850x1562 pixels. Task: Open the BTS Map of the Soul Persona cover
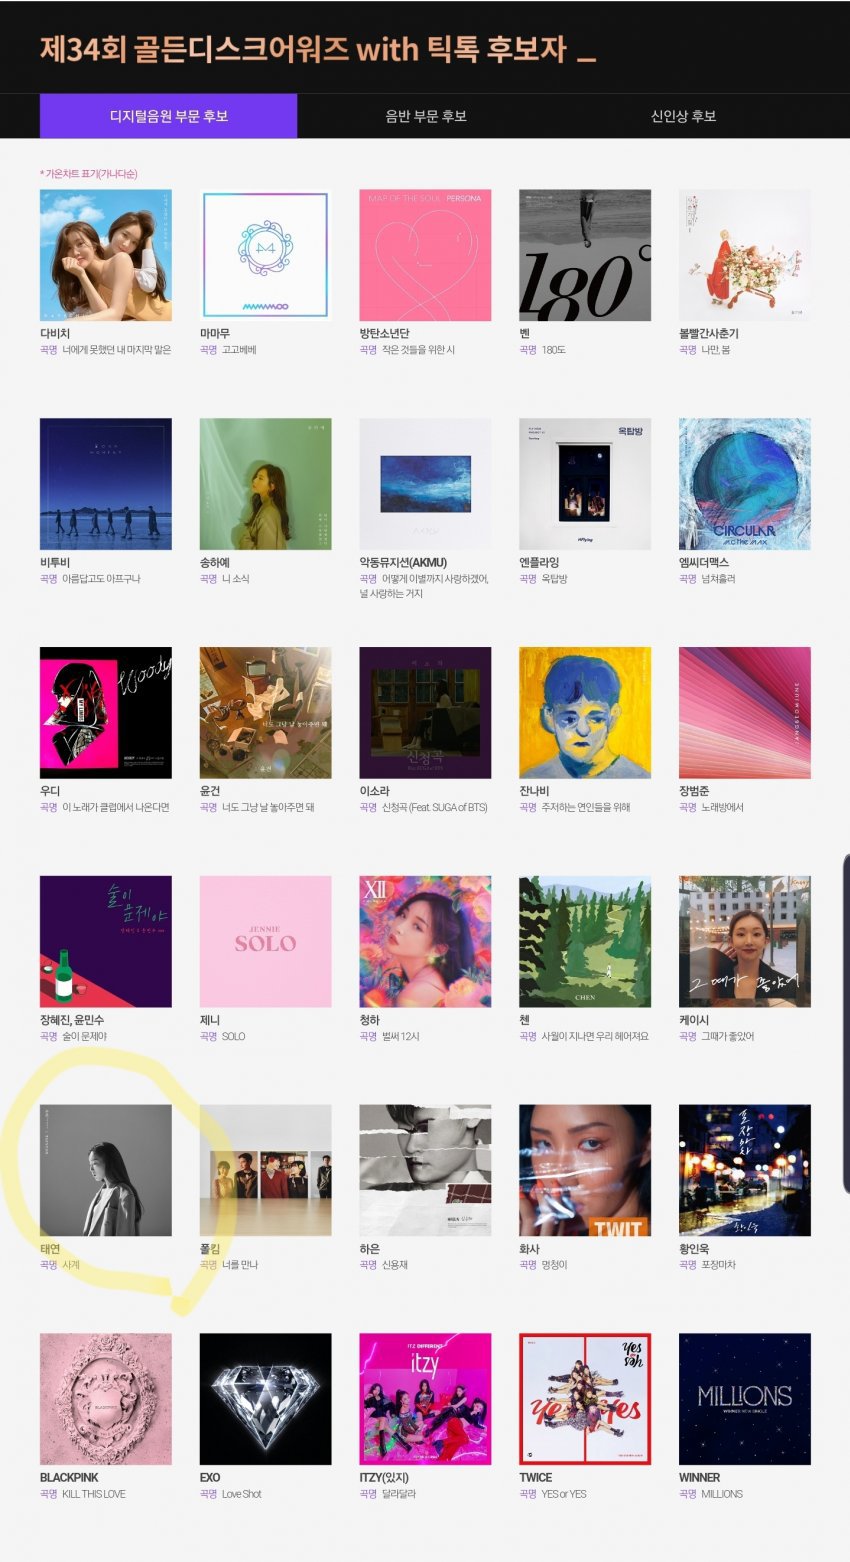coord(425,255)
